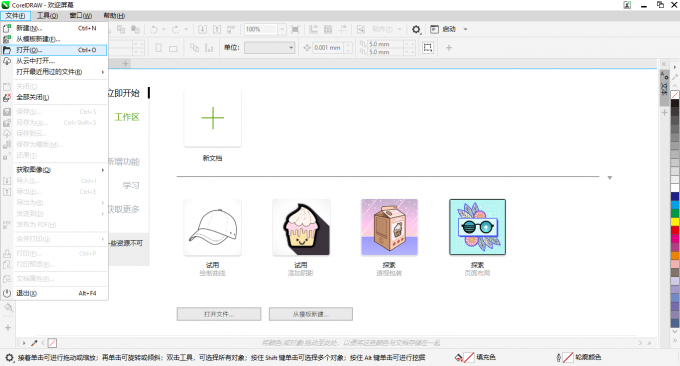Click the document palette eyedropper icon
Image resolution: width=680 pixels, height=366 pixels.
(34, 343)
